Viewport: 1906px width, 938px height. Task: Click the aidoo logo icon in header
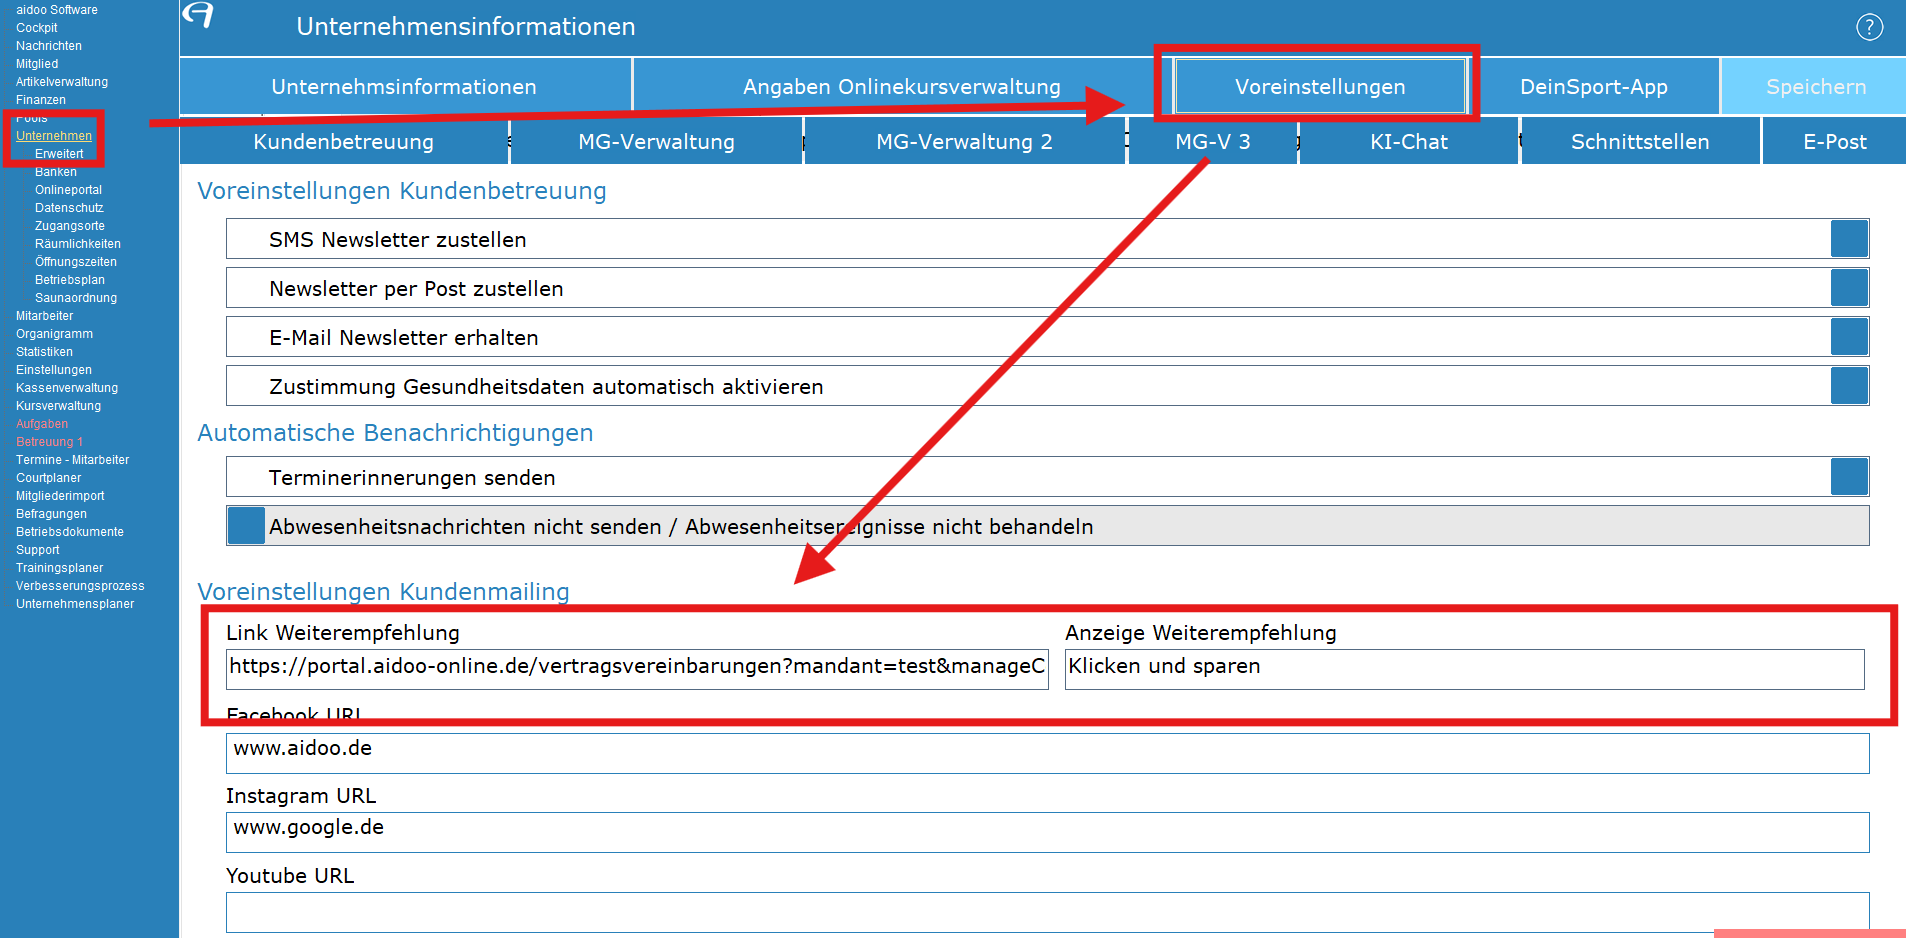[199, 15]
